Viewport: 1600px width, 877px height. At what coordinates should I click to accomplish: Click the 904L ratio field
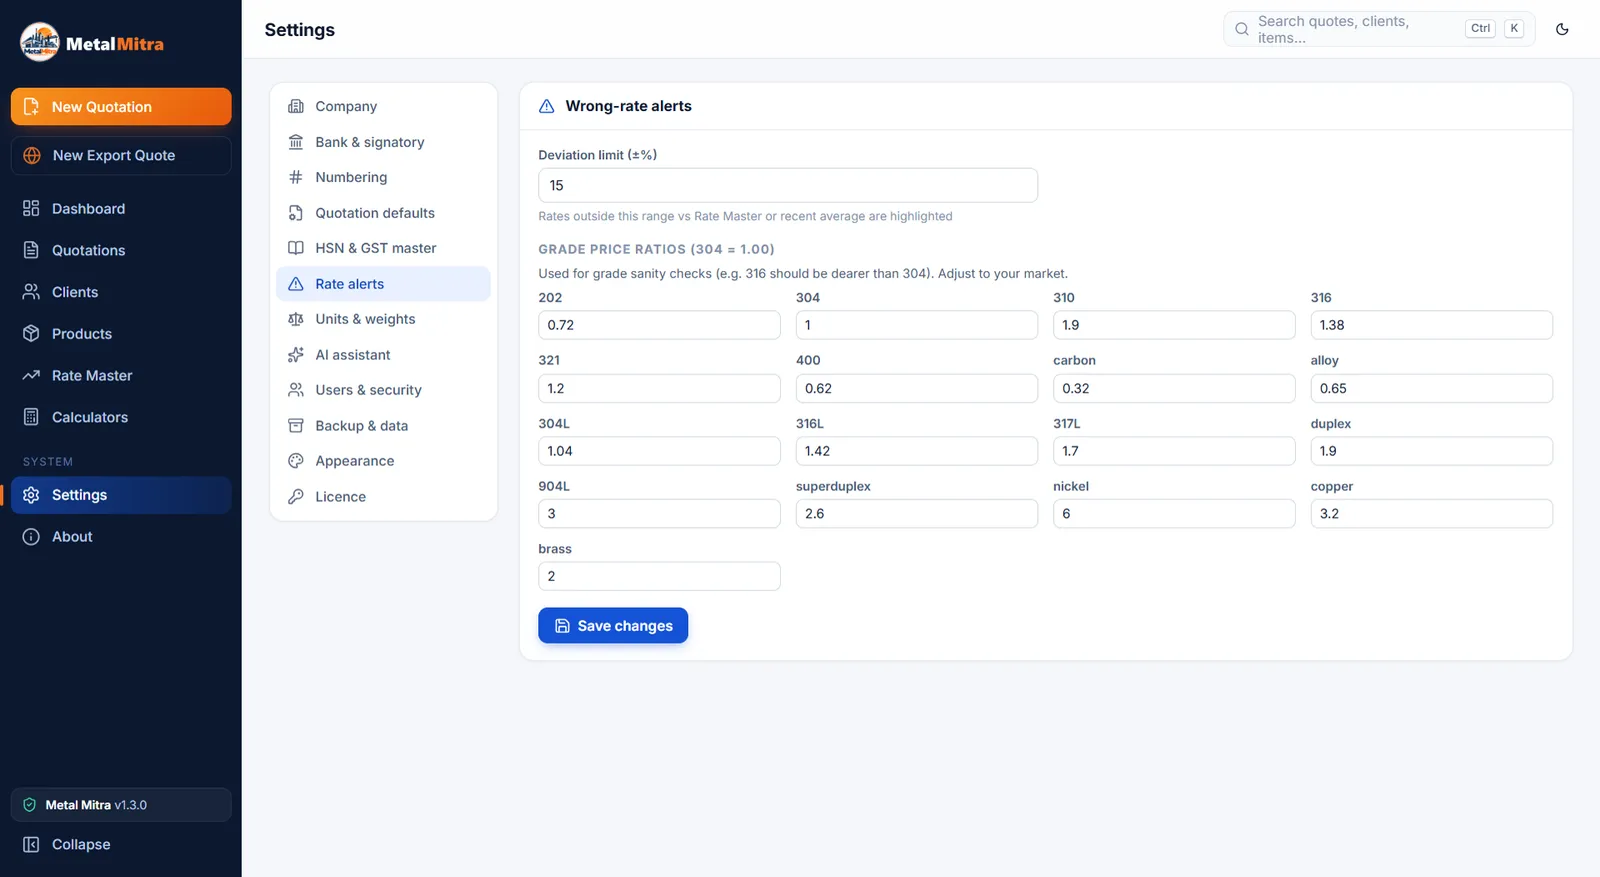pyautogui.click(x=659, y=513)
